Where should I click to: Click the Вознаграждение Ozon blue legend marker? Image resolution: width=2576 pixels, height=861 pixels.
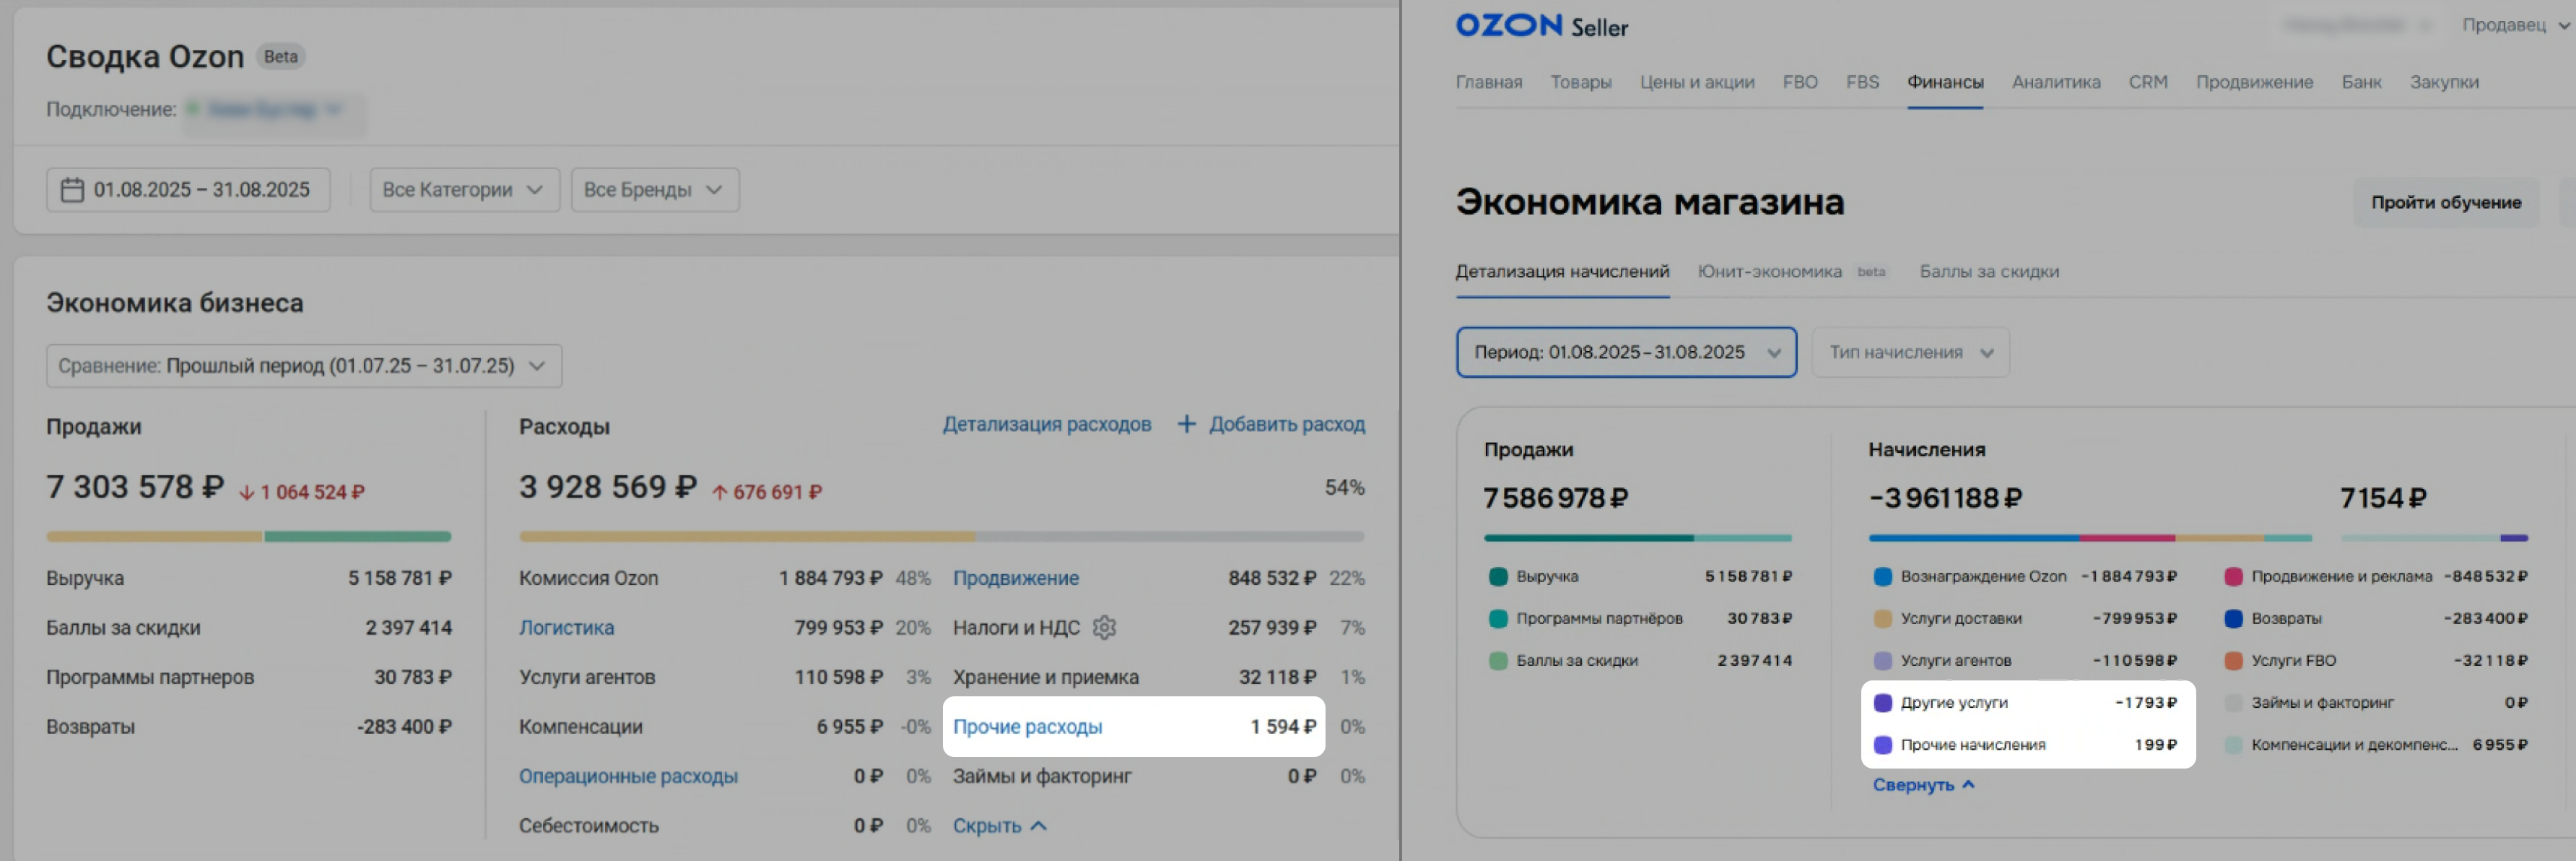1882,577
